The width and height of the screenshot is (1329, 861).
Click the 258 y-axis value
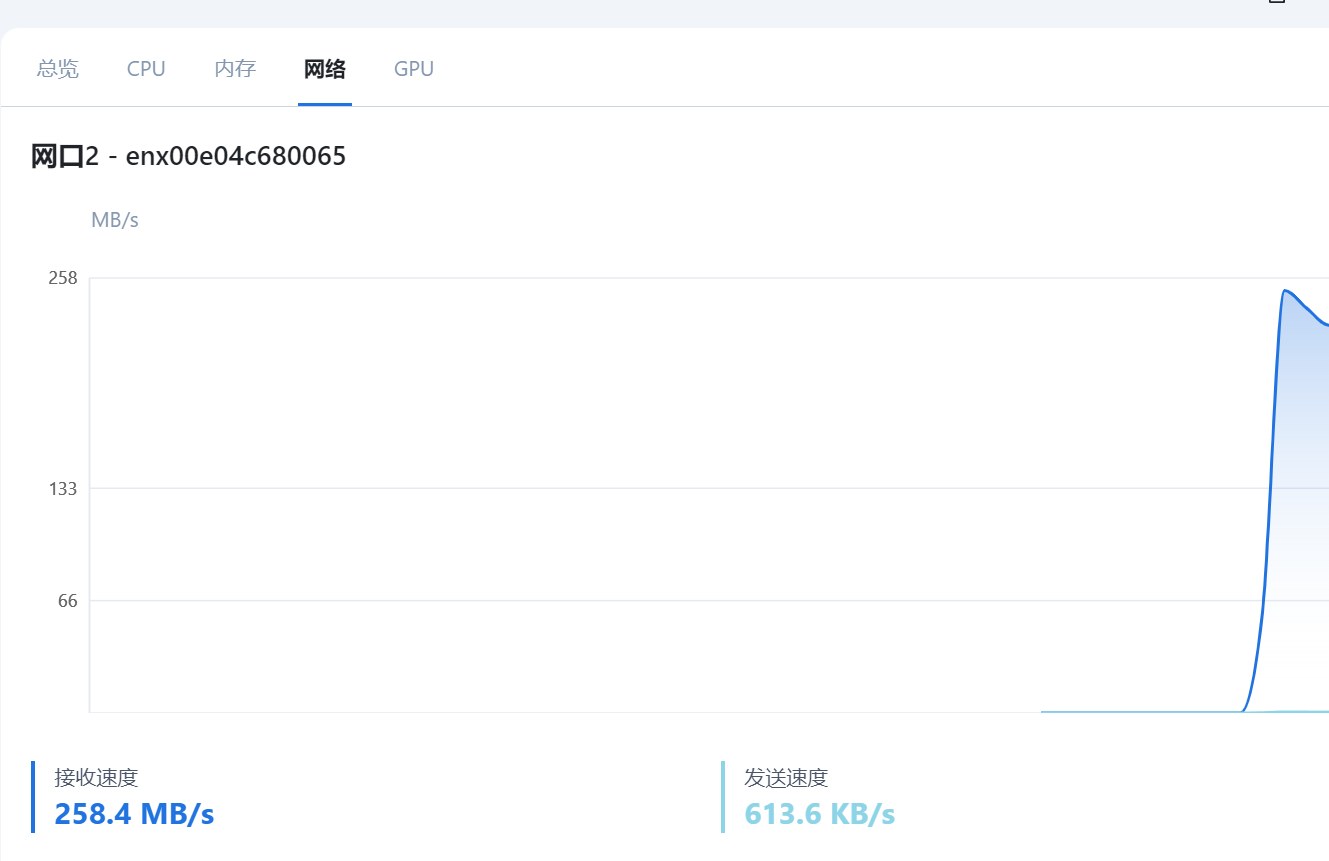point(63,278)
